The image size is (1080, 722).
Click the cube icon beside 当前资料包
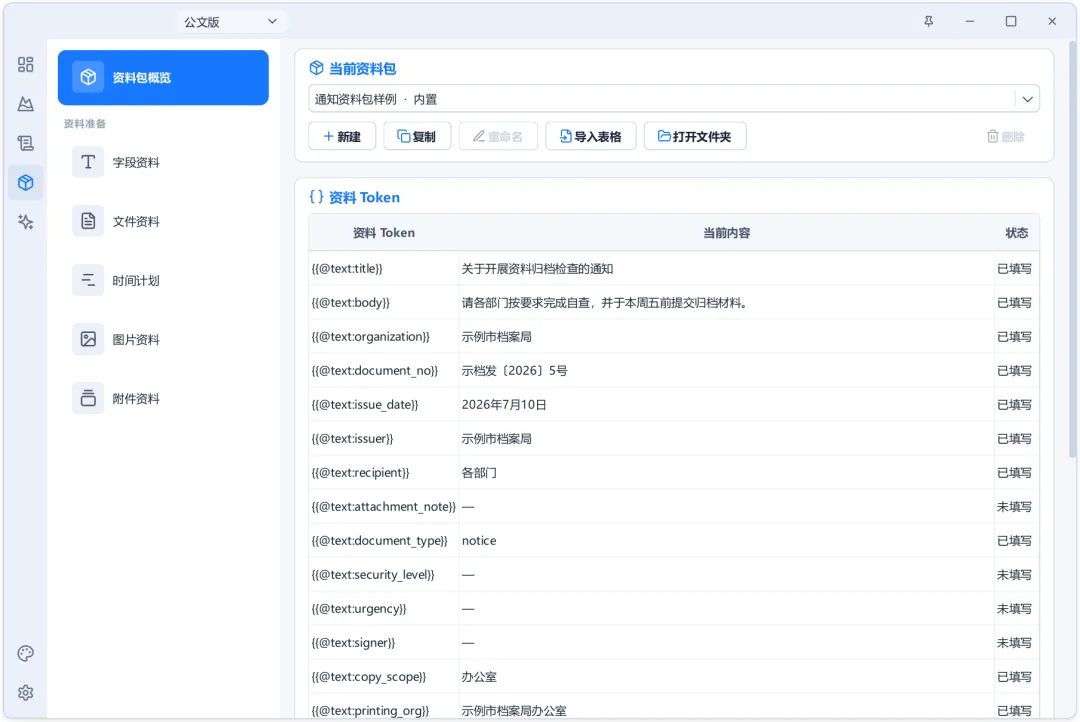(316, 68)
